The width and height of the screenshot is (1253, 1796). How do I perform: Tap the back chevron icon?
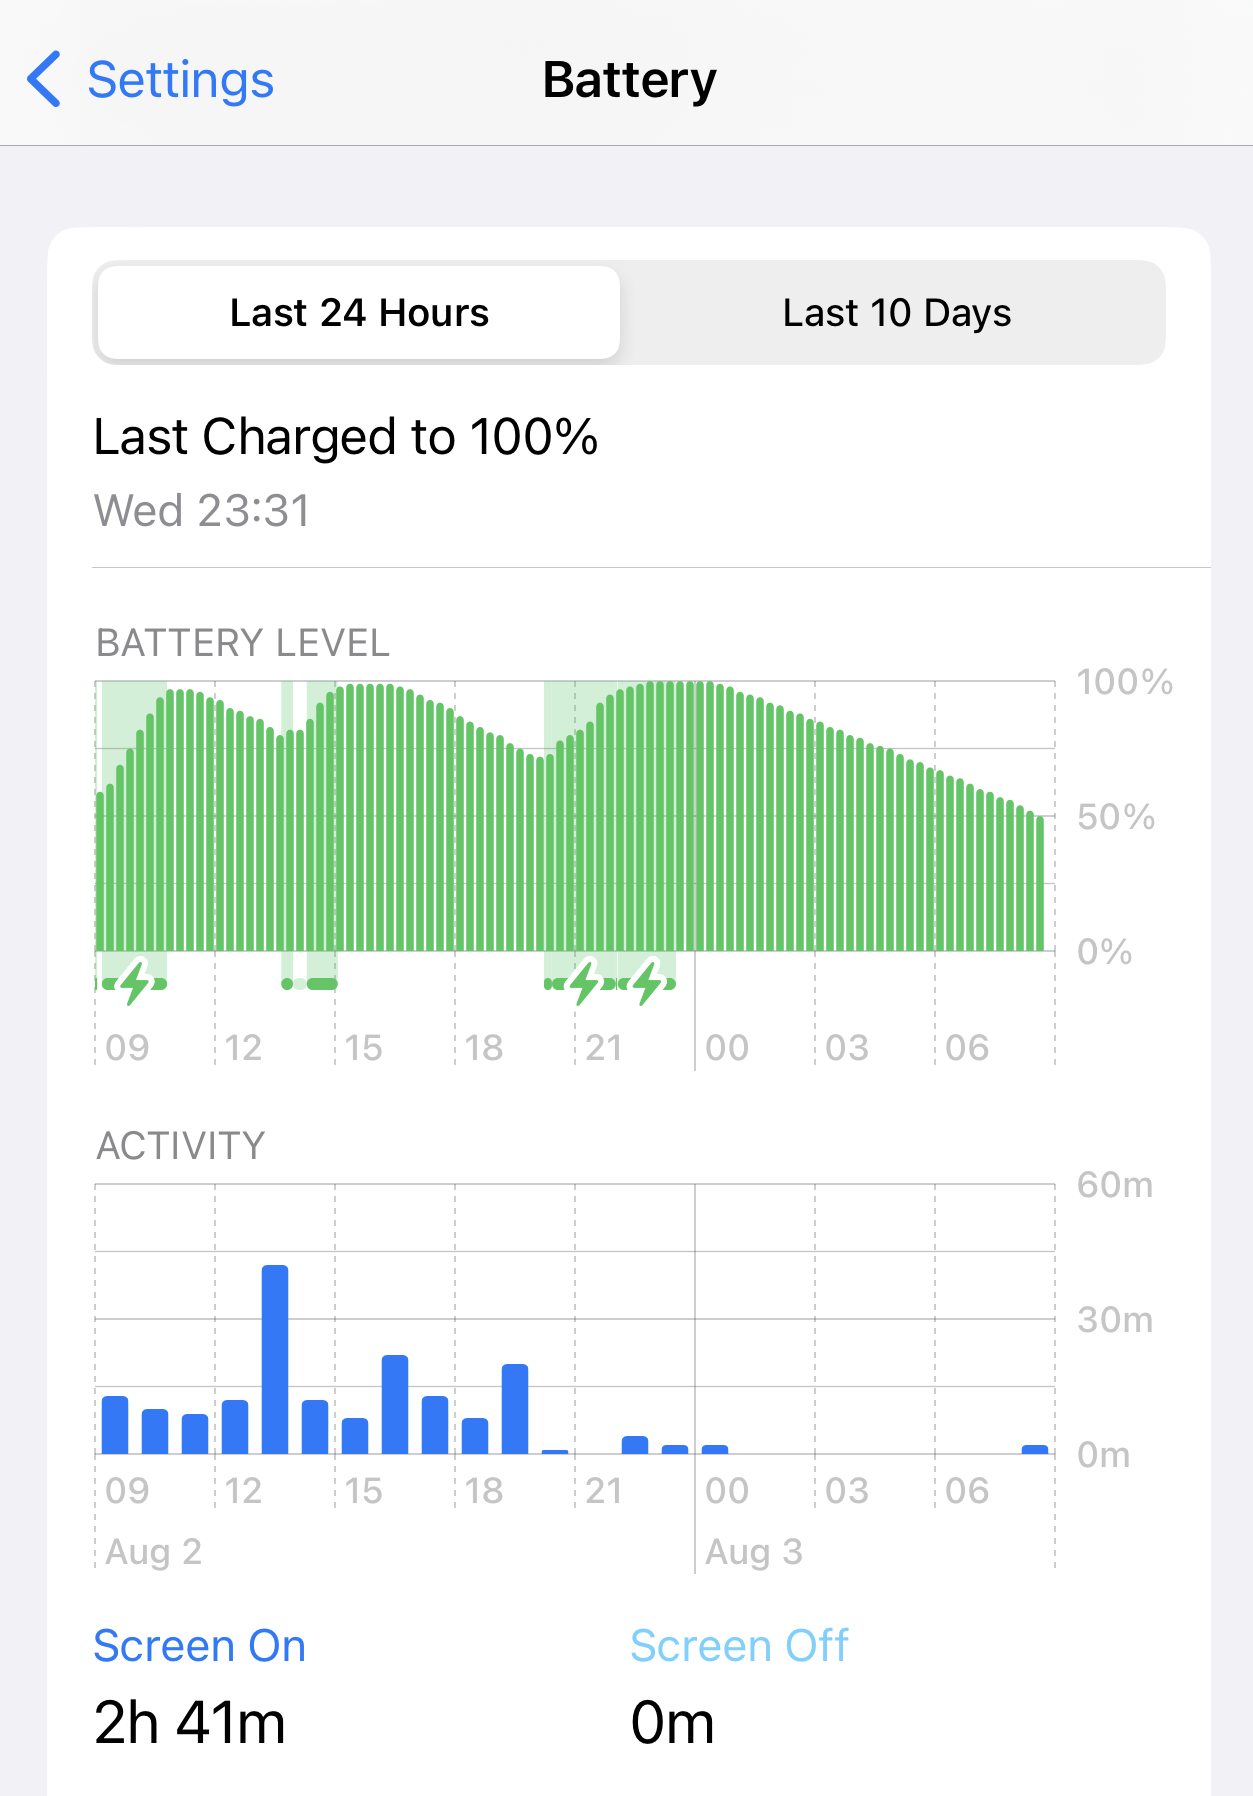coord(44,79)
